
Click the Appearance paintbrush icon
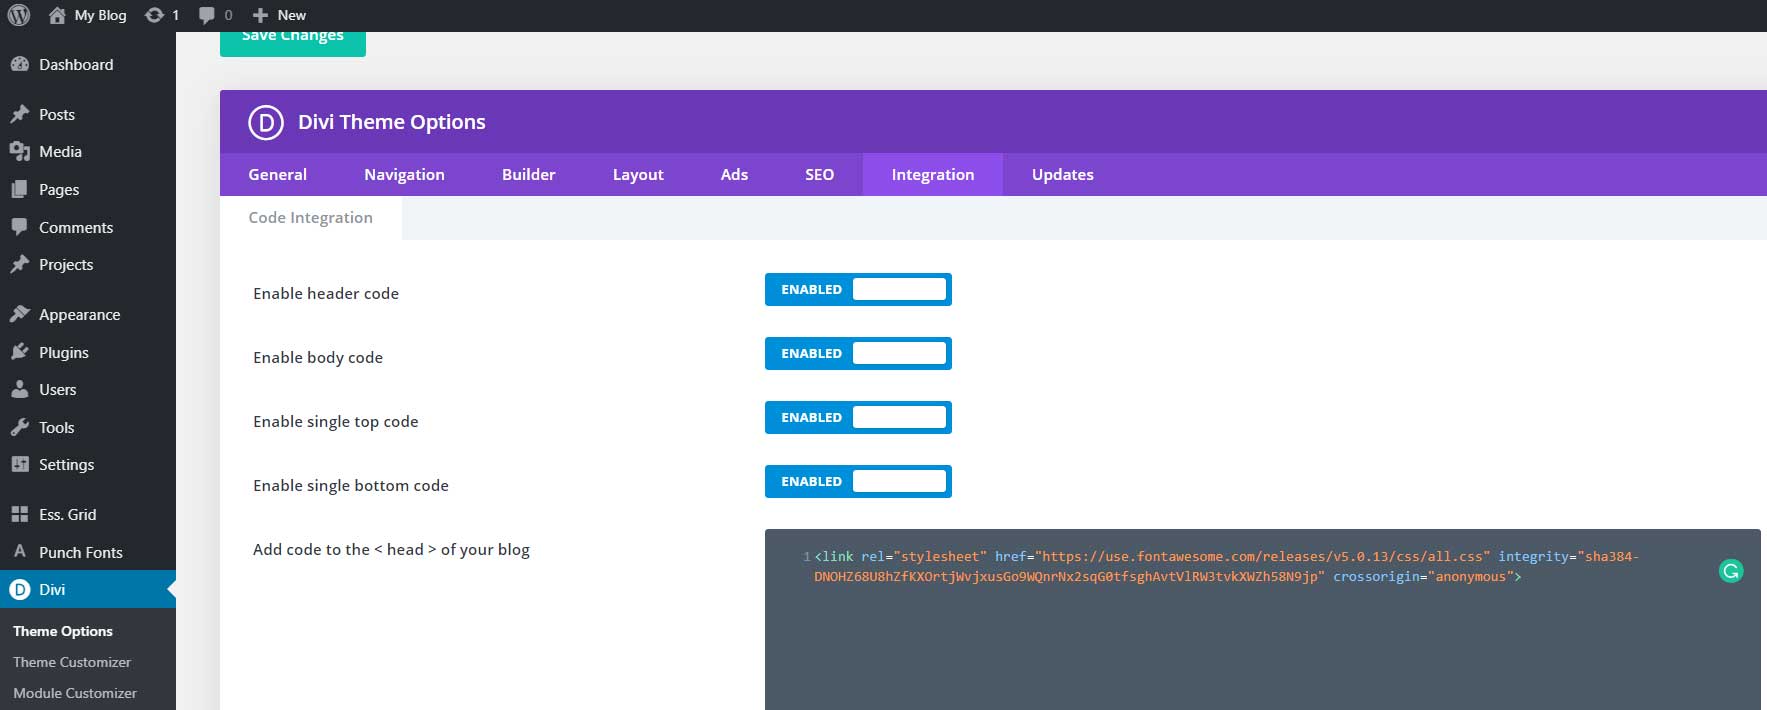click(x=20, y=314)
